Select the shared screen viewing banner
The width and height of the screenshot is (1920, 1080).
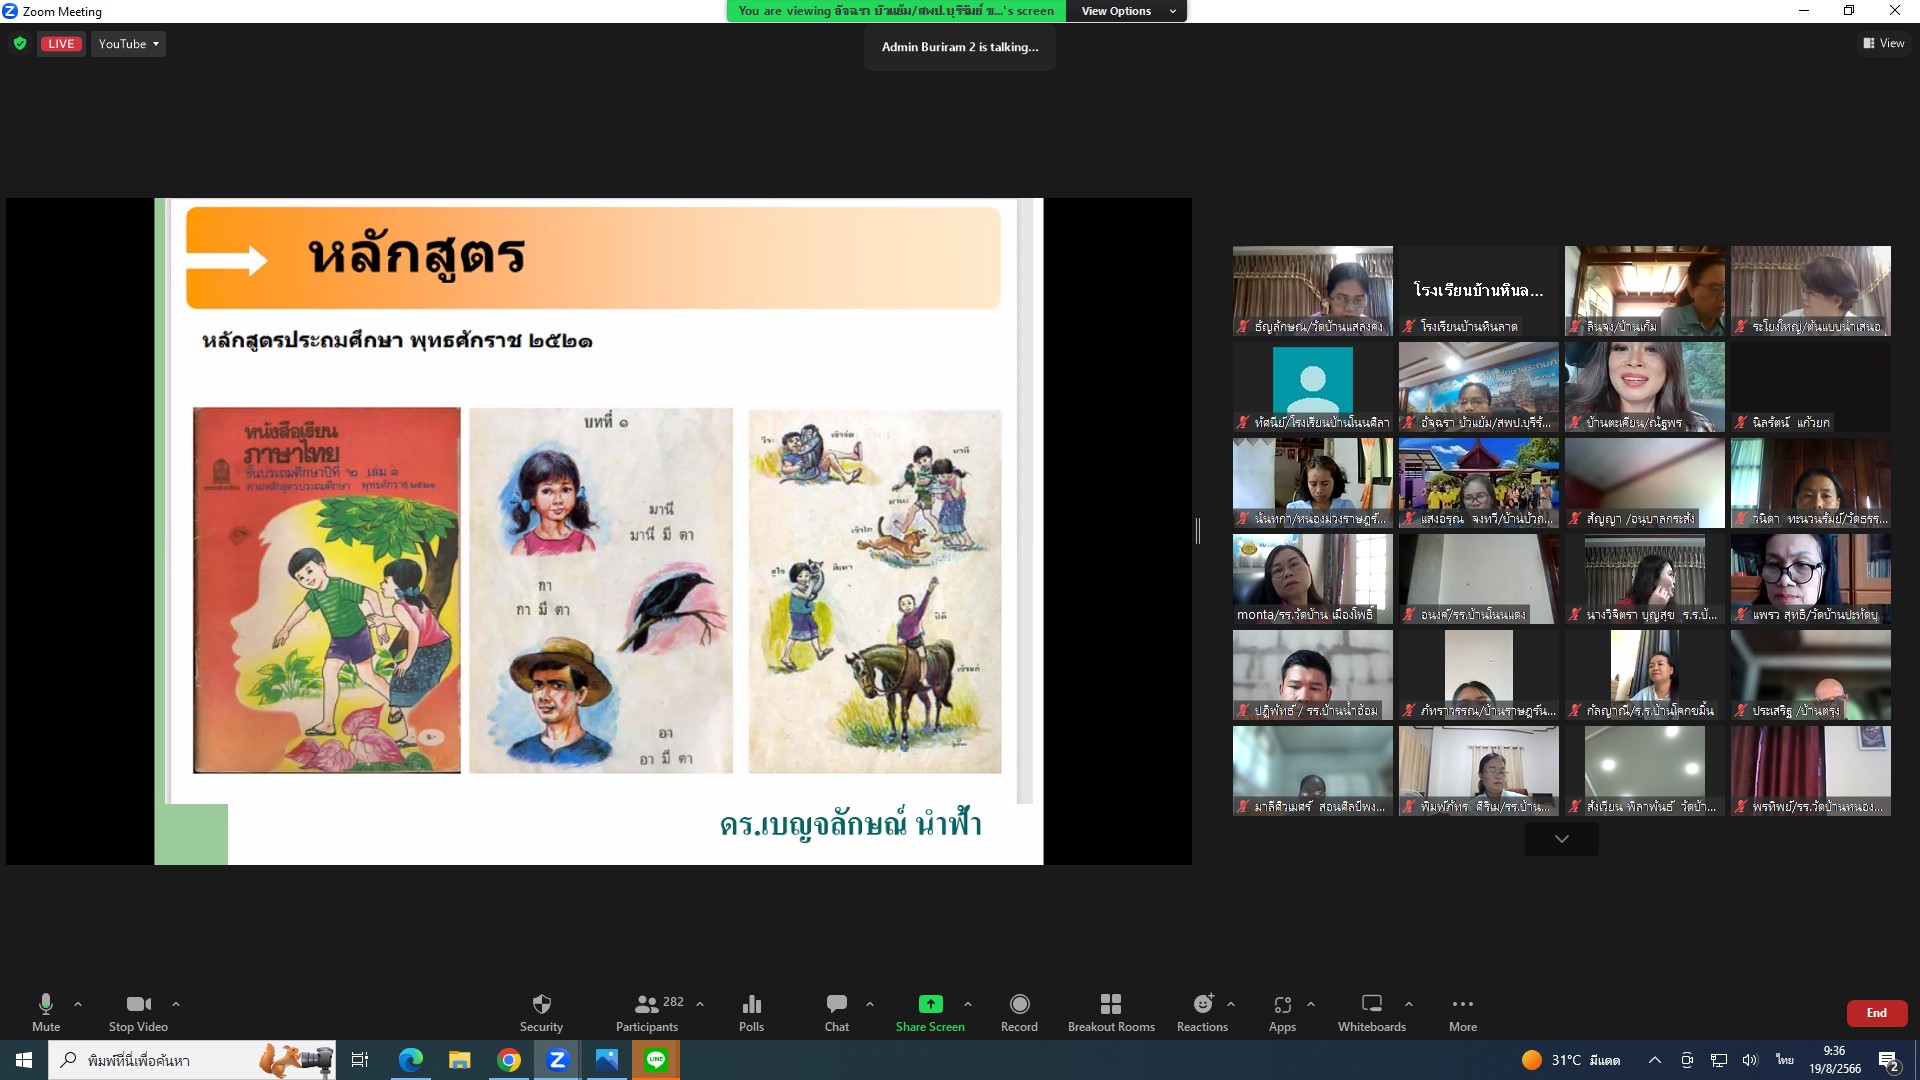click(896, 11)
